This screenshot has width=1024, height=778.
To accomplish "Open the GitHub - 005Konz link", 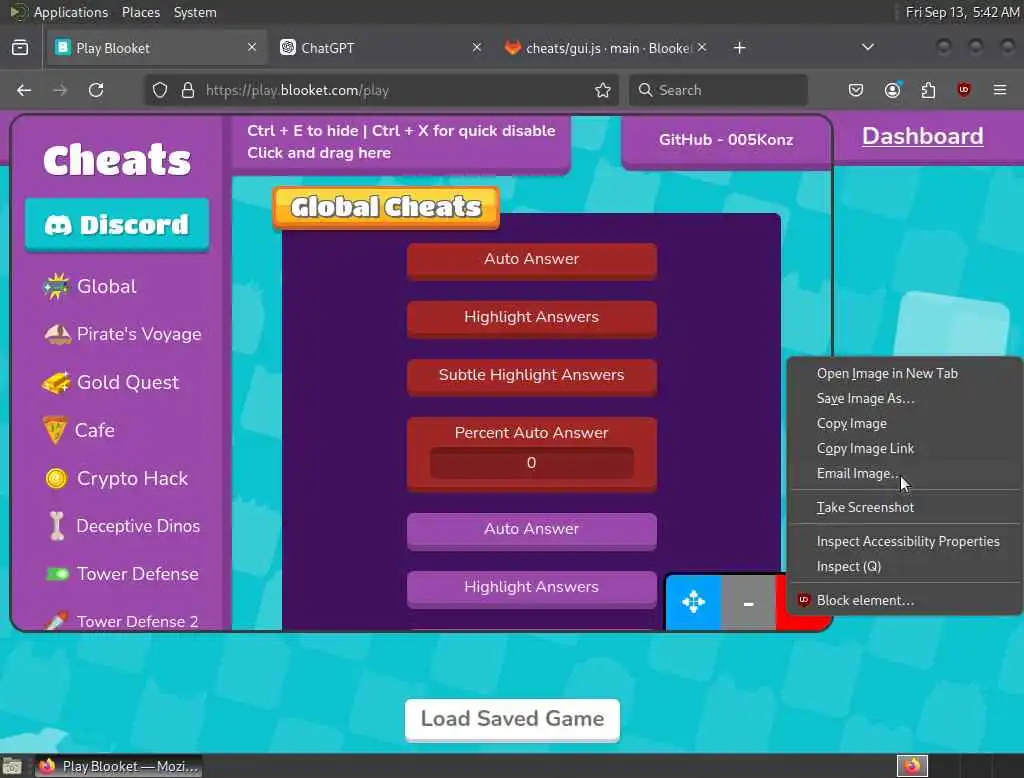I will [x=726, y=140].
